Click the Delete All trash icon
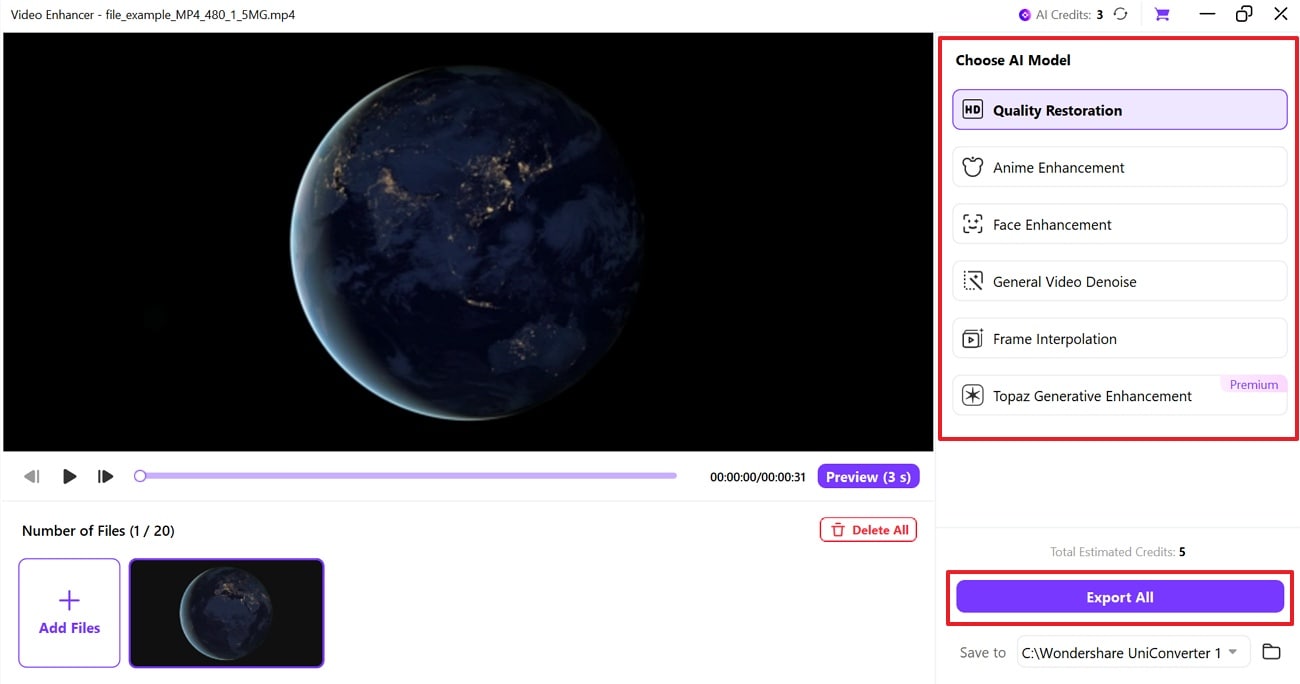1300x684 pixels. (838, 529)
